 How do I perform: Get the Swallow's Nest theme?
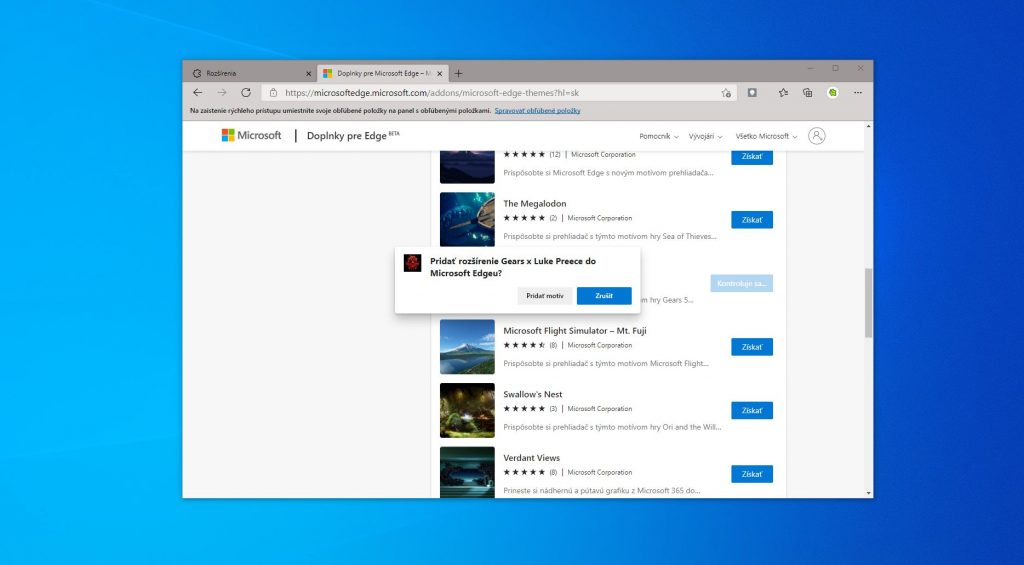pos(752,410)
